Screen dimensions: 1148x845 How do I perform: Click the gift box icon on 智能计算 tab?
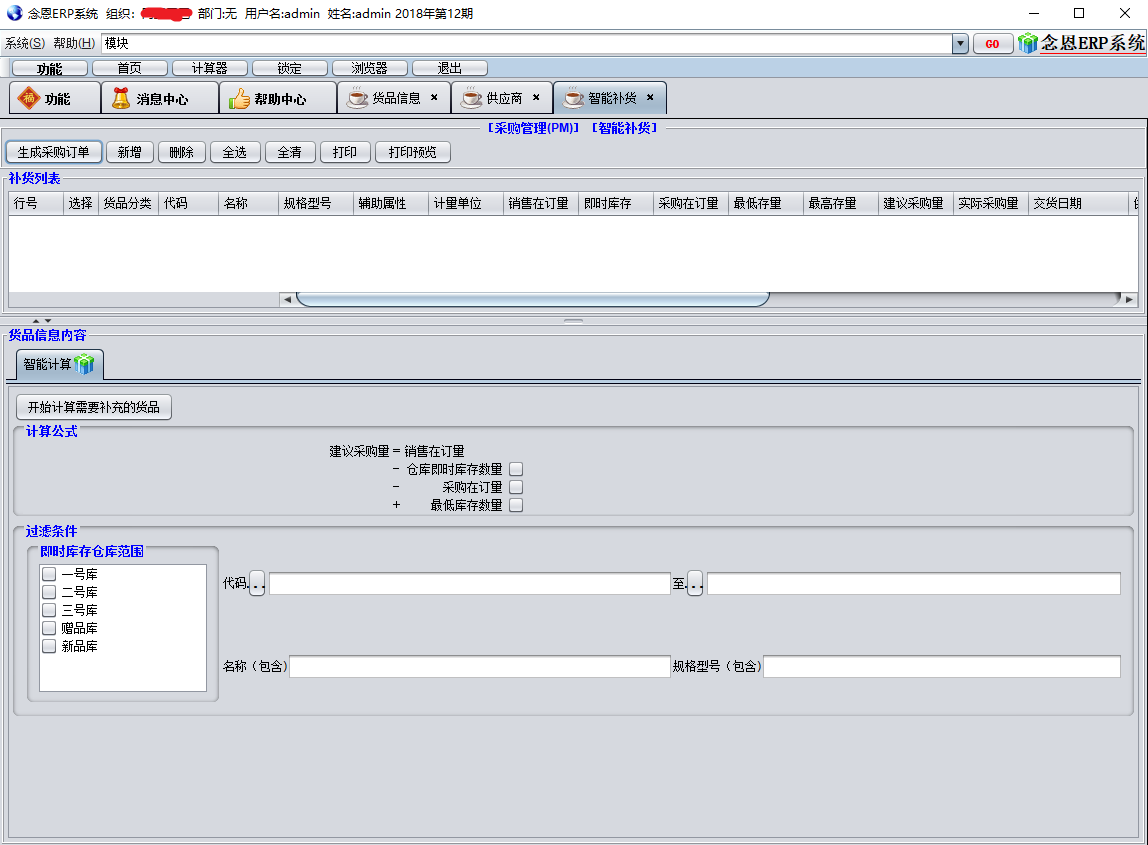click(85, 365)
